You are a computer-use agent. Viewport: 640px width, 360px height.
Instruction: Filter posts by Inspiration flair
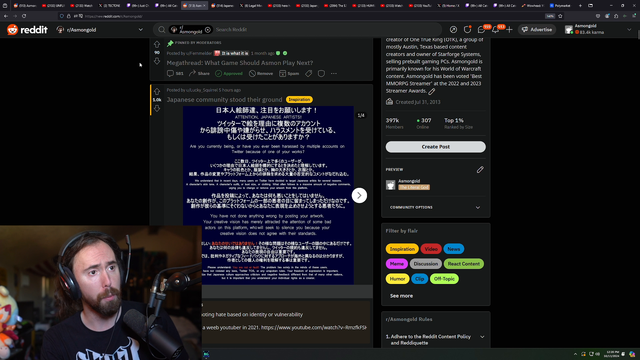point(402,249)
